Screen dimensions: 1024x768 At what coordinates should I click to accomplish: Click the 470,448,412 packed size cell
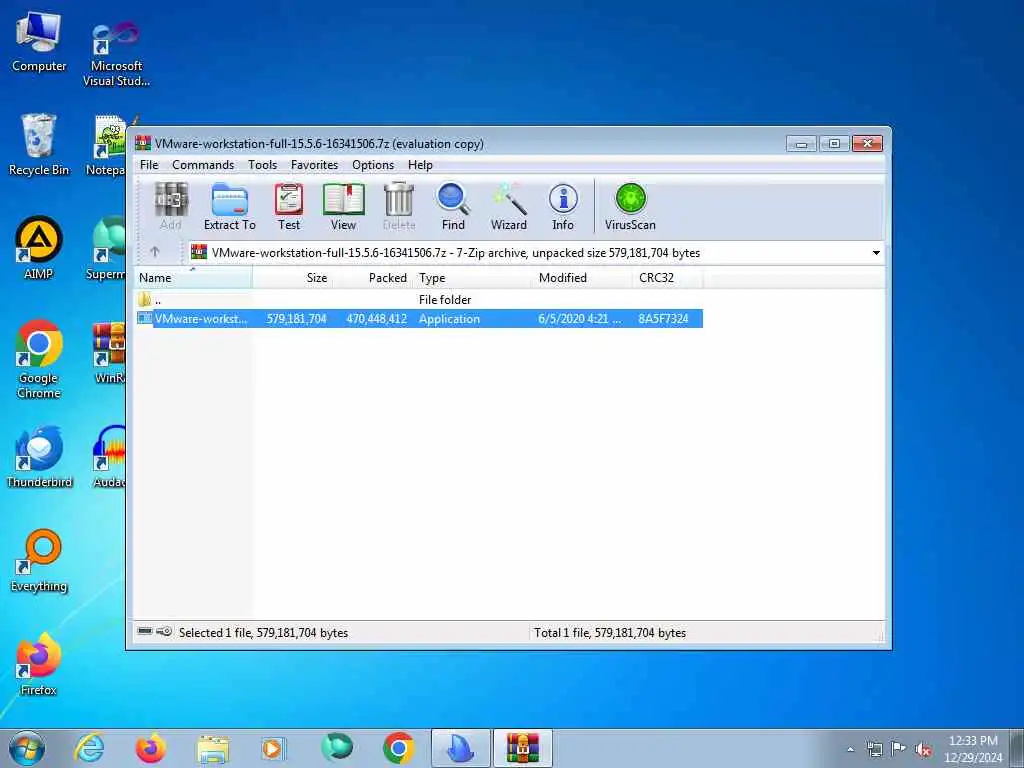coord(376,319)
